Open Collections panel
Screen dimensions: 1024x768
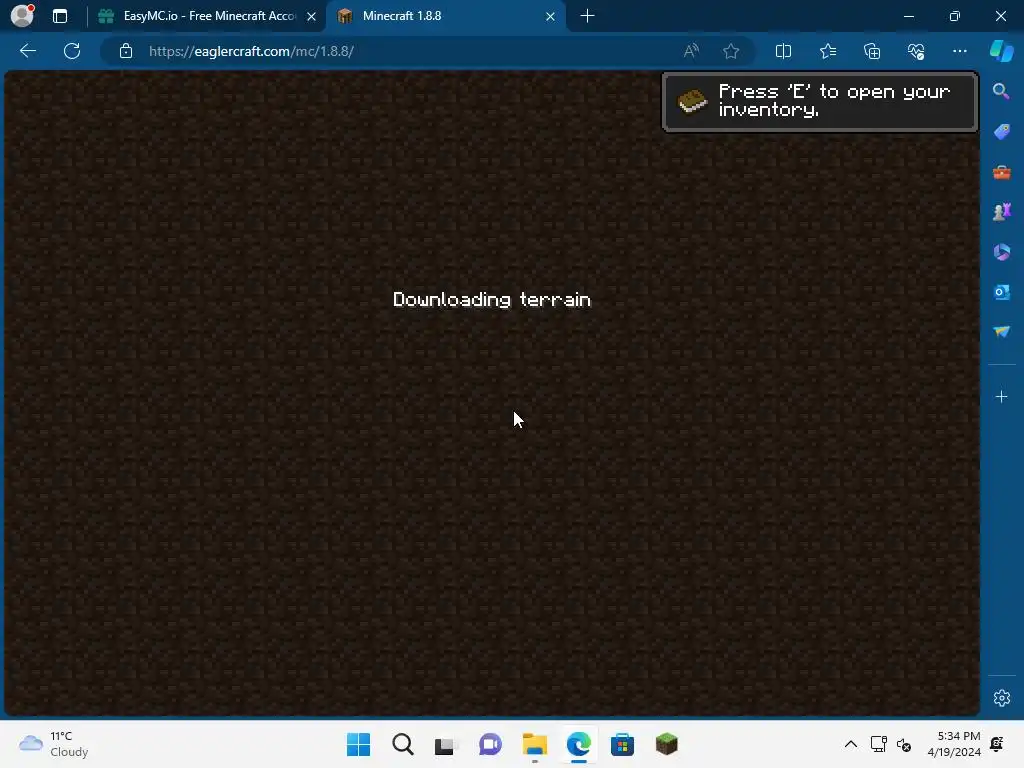(872, 51)
